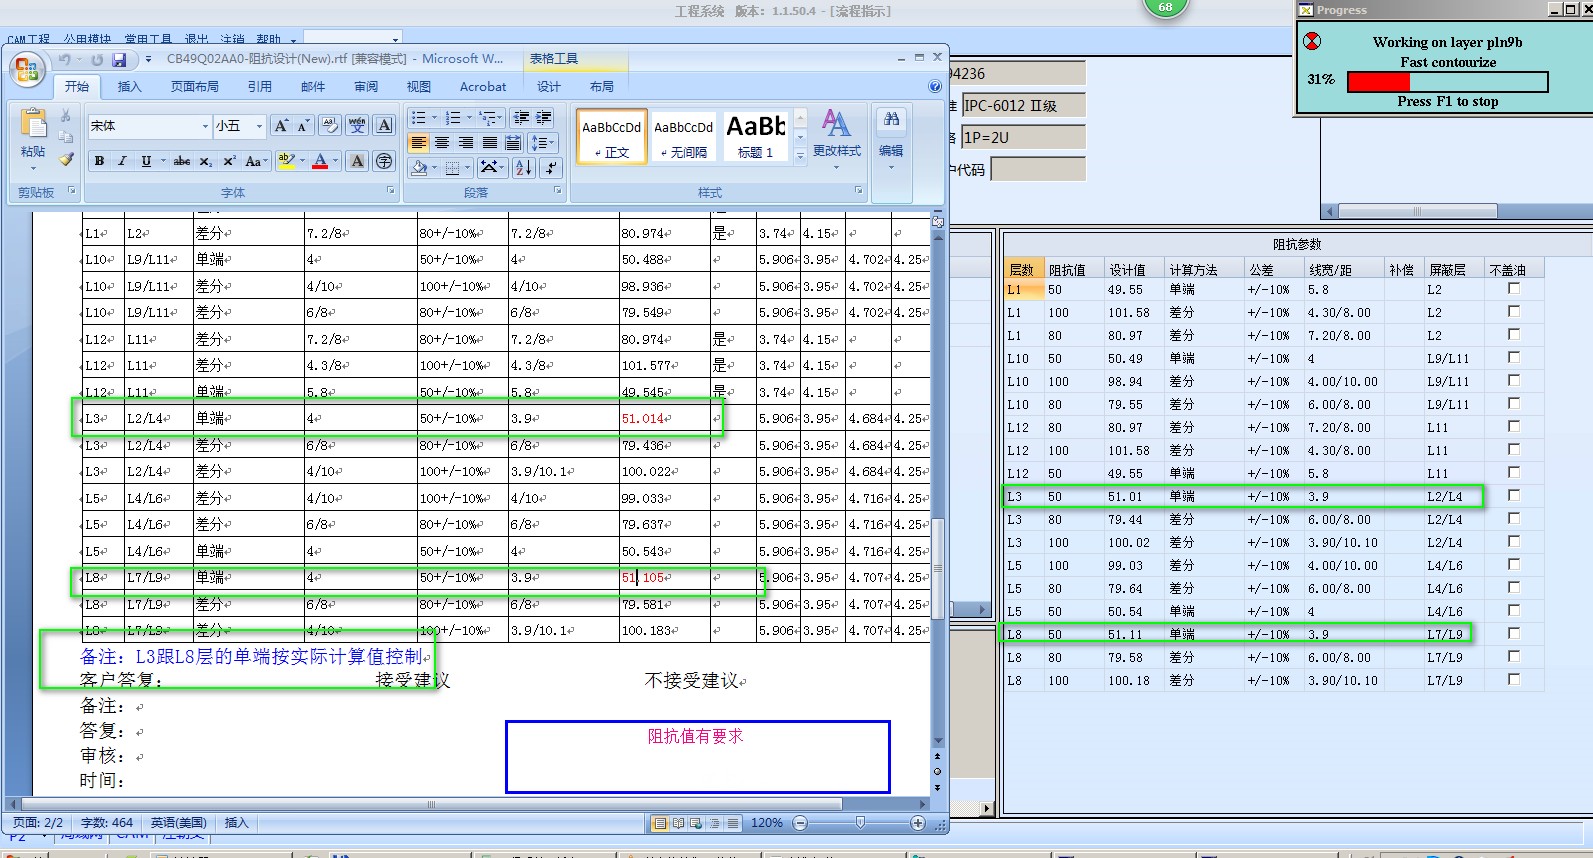
Task: Open the phonetic guide (wén) tool
Action: tap(358, 125)
